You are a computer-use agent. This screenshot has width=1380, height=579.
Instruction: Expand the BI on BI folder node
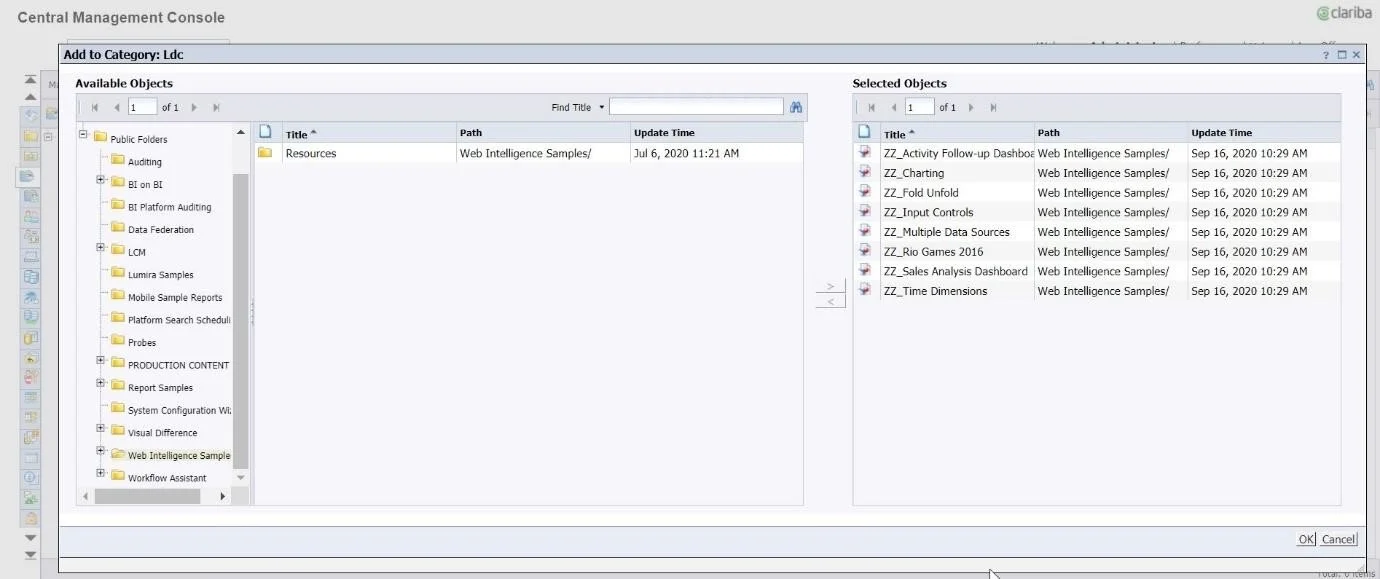(x=99, y=180)
